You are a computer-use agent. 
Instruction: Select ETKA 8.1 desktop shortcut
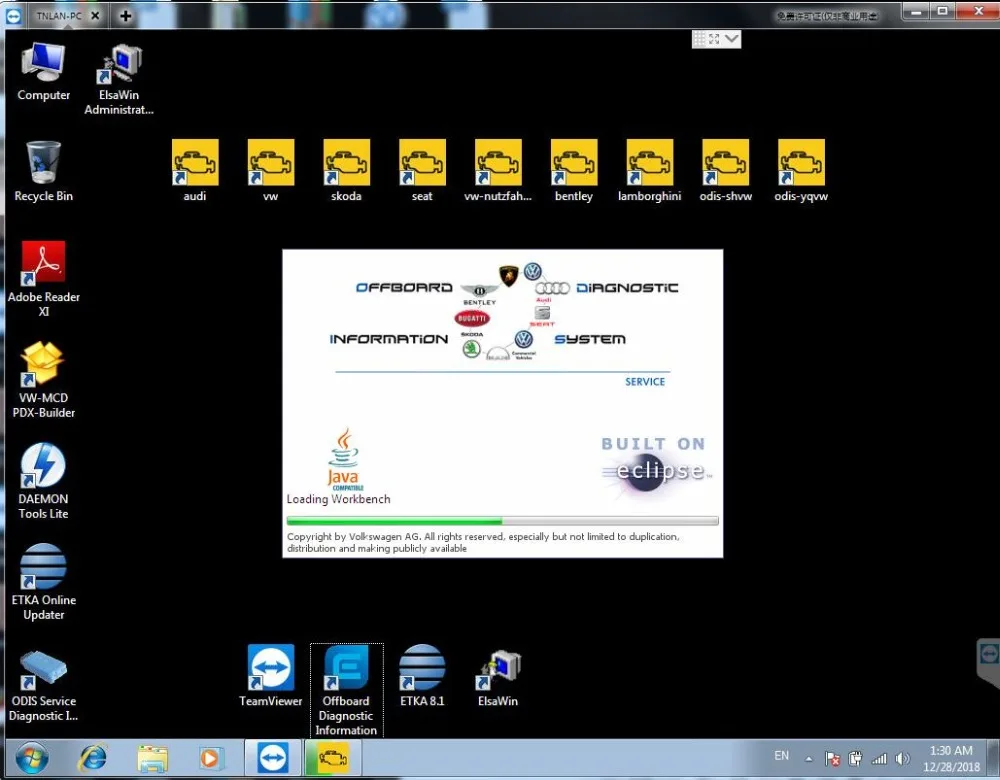(422, 675)
